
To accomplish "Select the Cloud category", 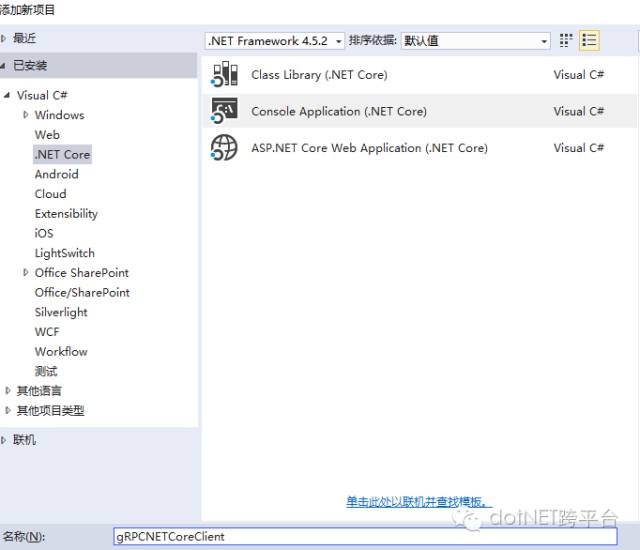I will 50,194.
